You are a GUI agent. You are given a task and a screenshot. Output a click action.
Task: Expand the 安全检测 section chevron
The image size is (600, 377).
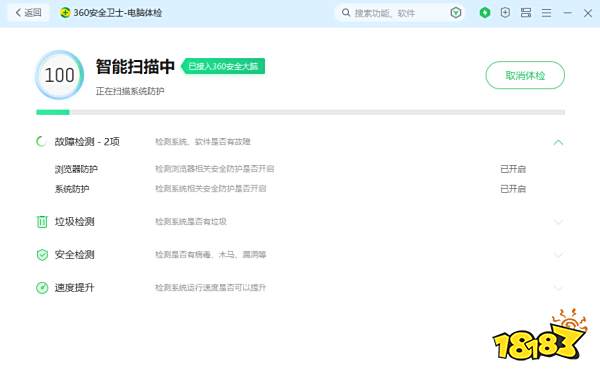[x=558, y=255]
